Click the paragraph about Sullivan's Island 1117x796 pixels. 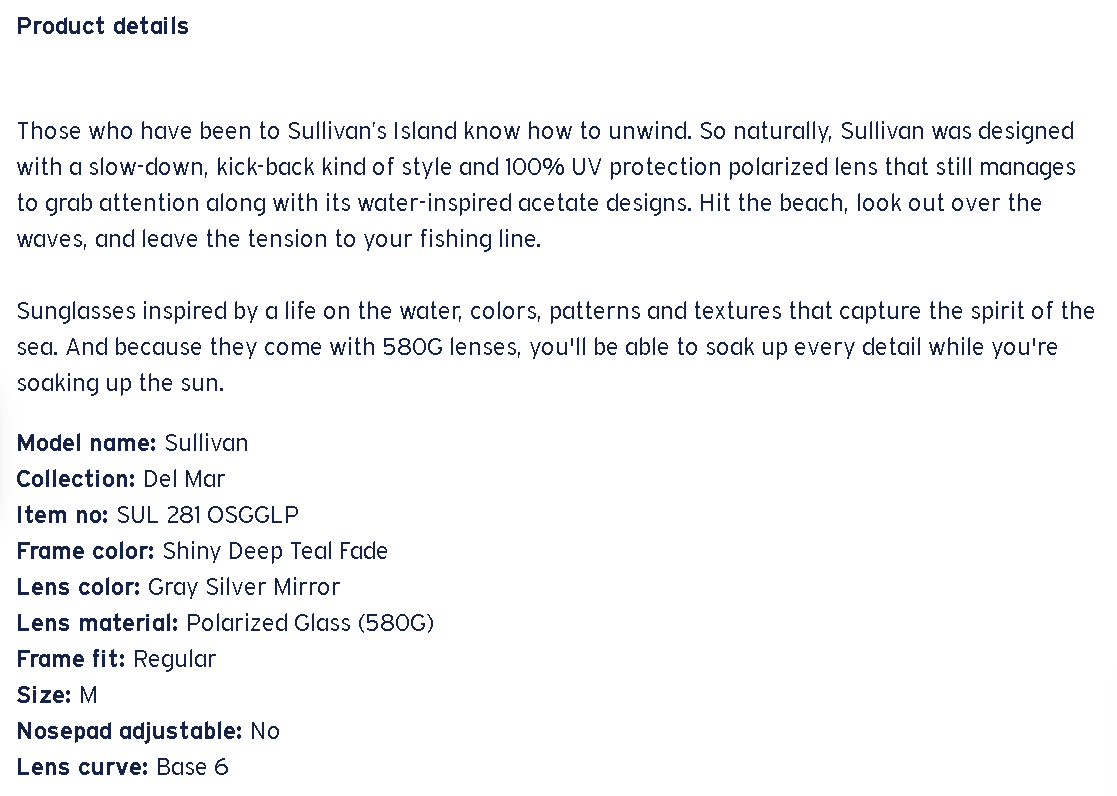(x=546, y=185)
